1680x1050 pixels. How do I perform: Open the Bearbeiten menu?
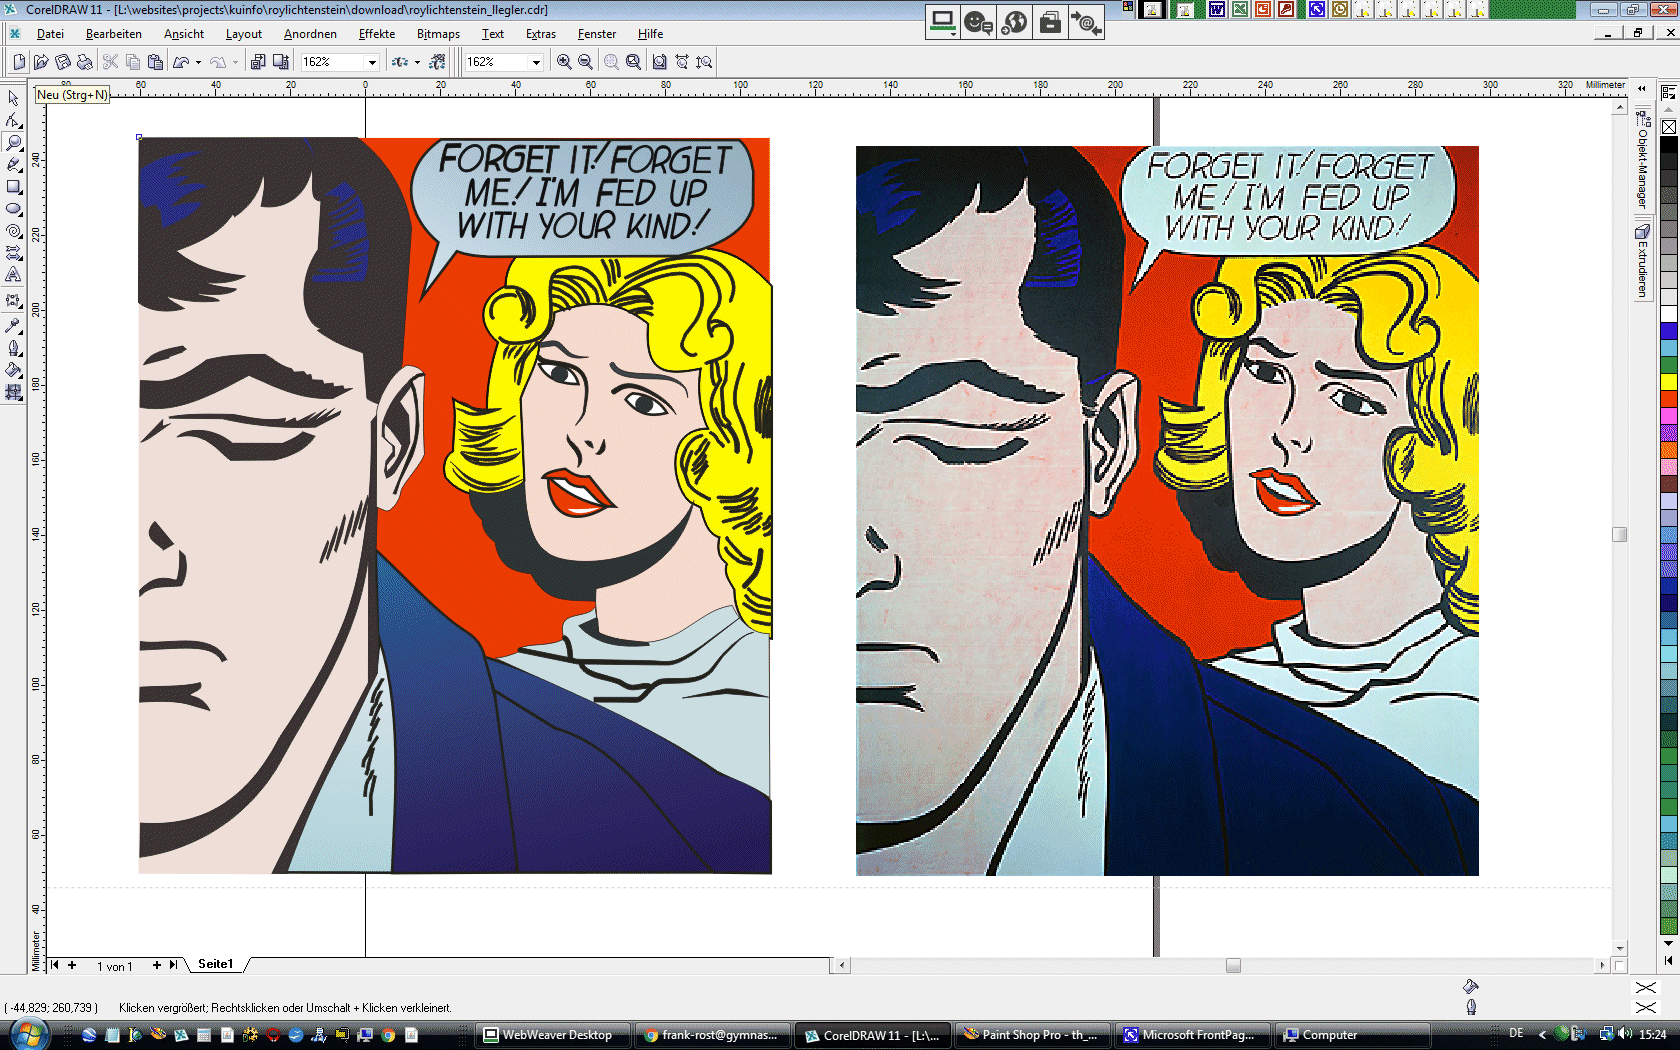tap(114, 34)
